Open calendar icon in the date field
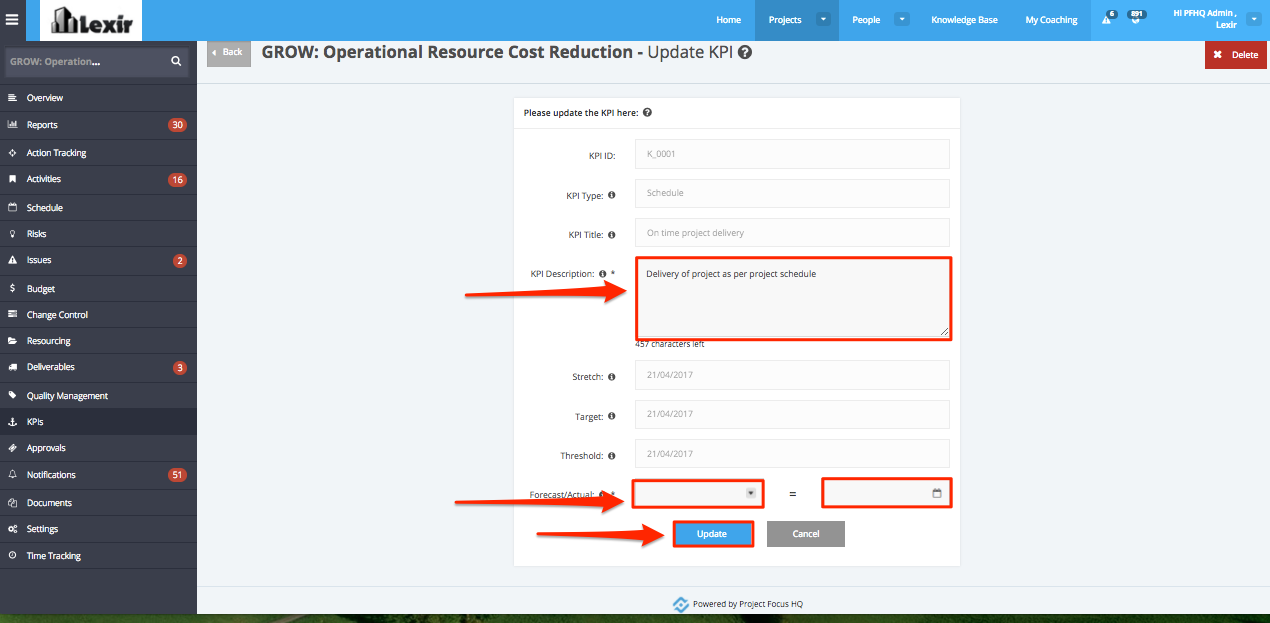Viewport: 1270px width, 623px height. pos(936,493)
